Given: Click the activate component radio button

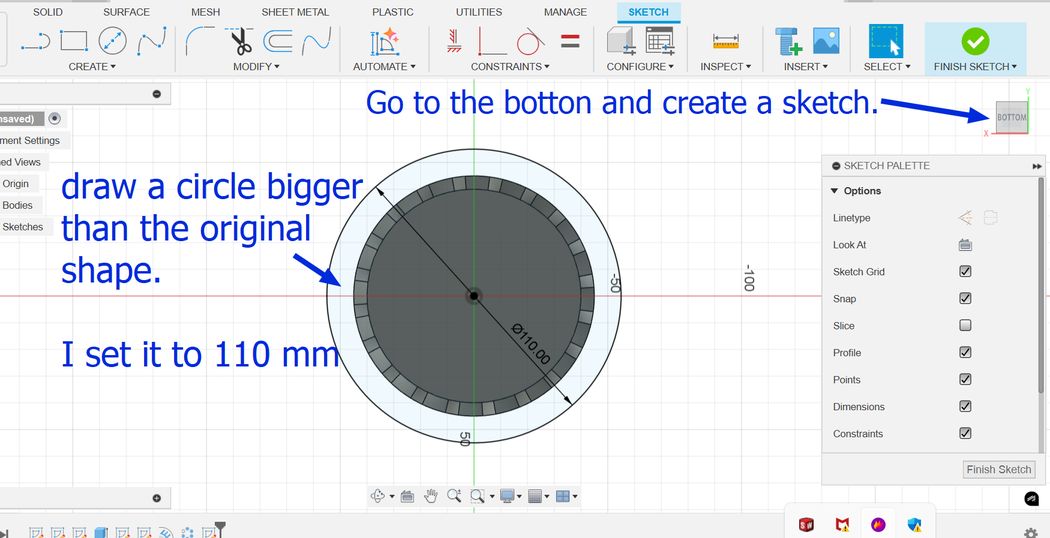Looking at the screenshot, I should [55, 119].
